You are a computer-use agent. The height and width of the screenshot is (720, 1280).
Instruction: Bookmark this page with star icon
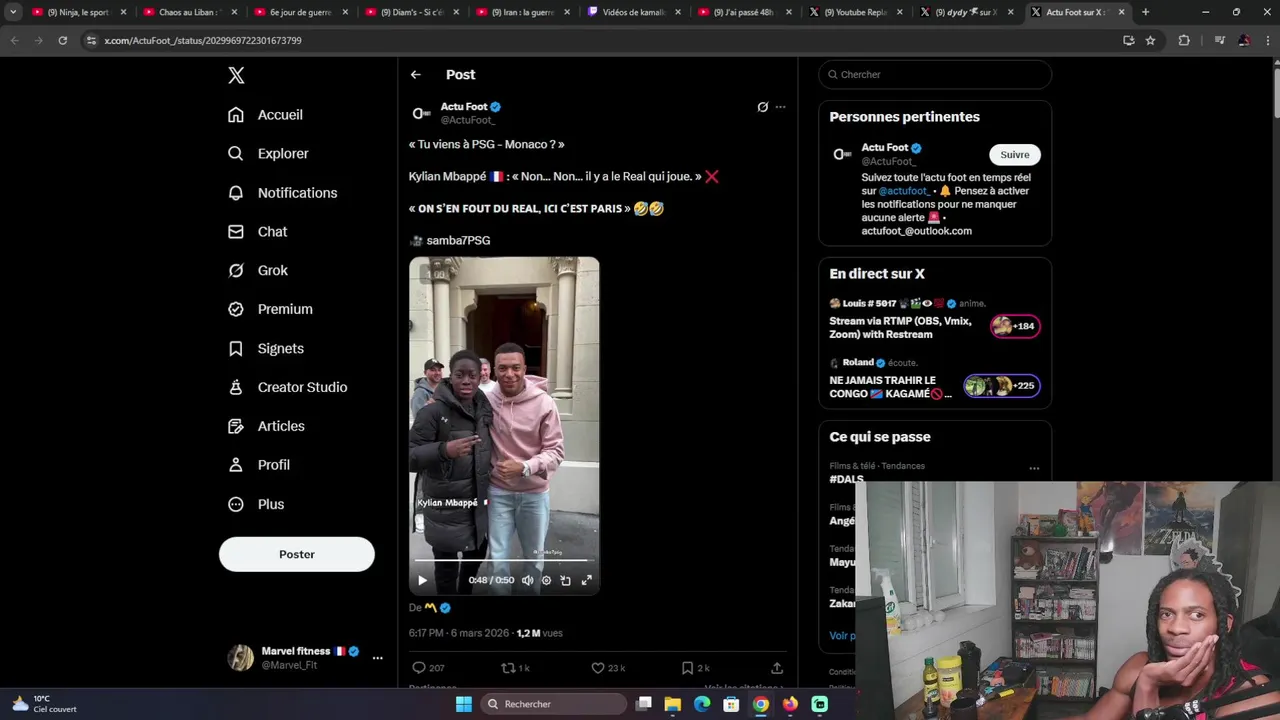tap(1150, 41)
